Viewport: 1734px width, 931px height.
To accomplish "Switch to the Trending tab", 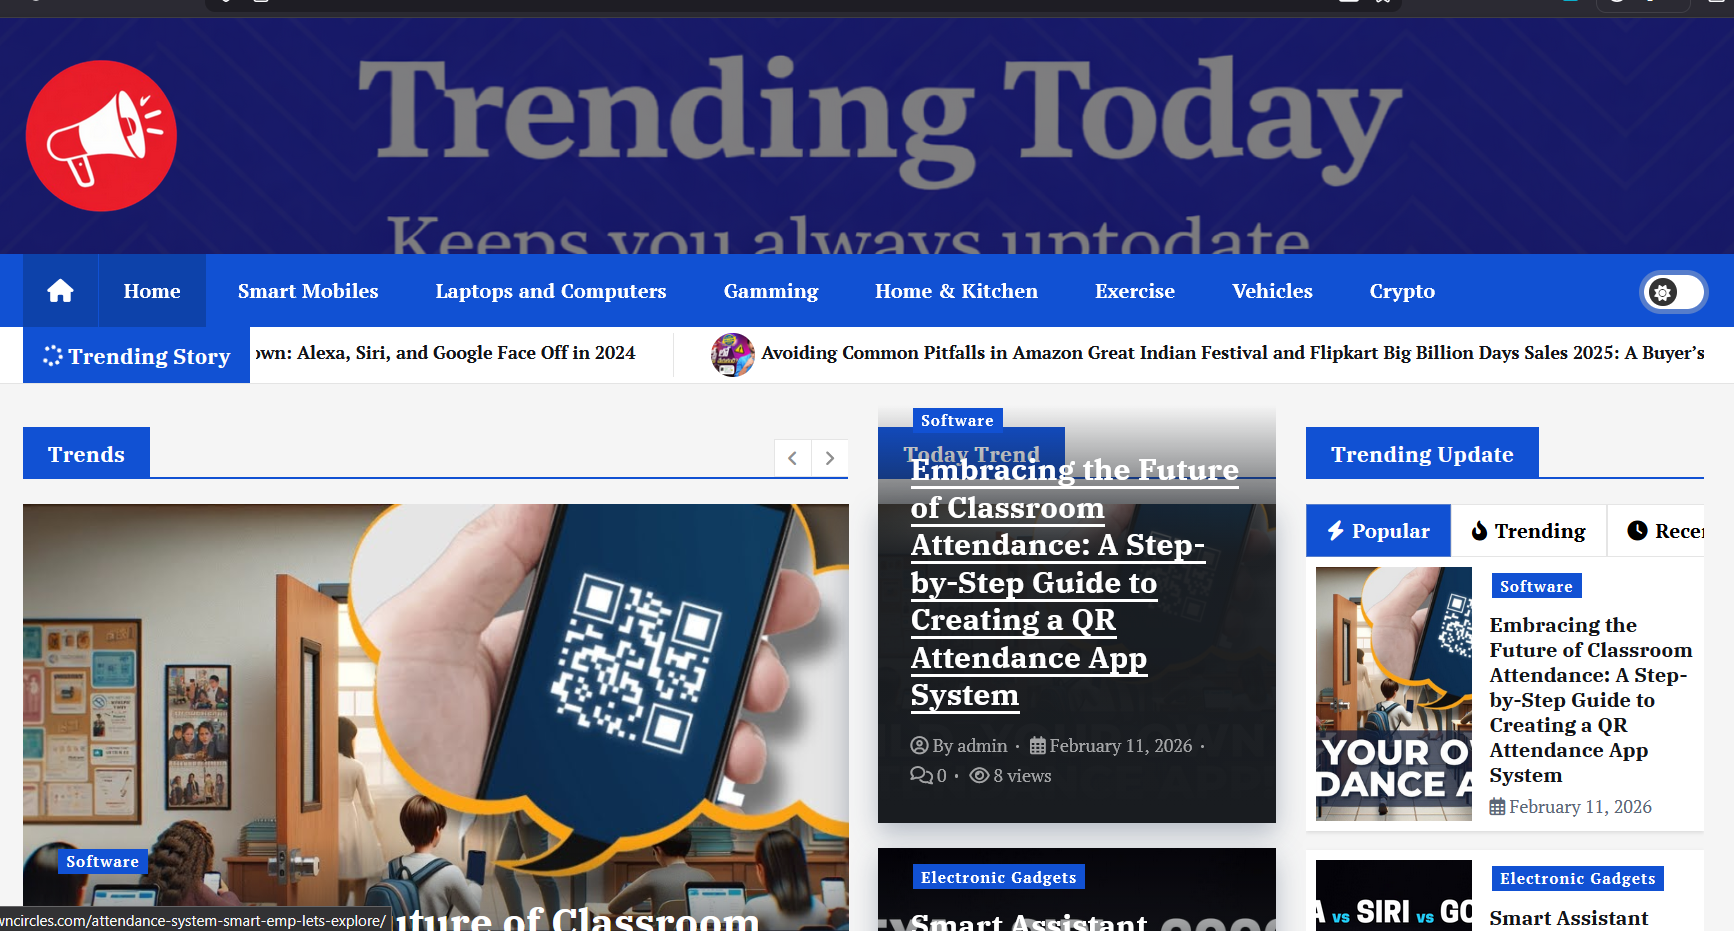I will 1528,531.
